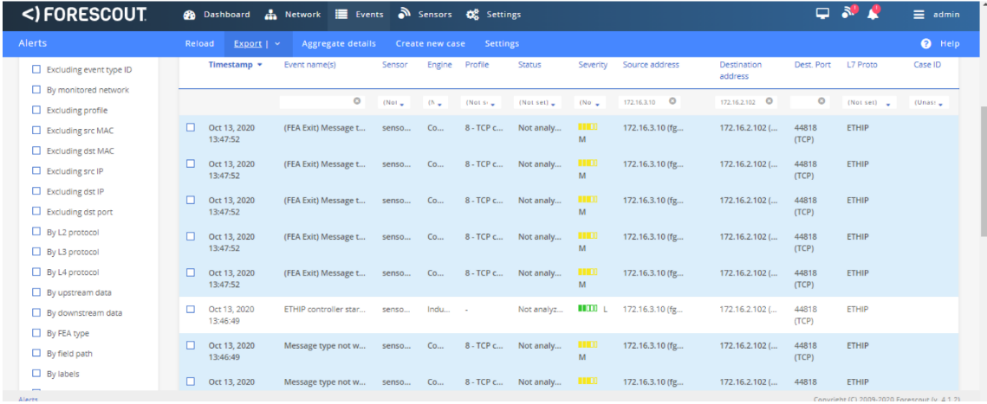Check the By field path checkbox
This screenshot has height=404, width=987.
point(36,354)
